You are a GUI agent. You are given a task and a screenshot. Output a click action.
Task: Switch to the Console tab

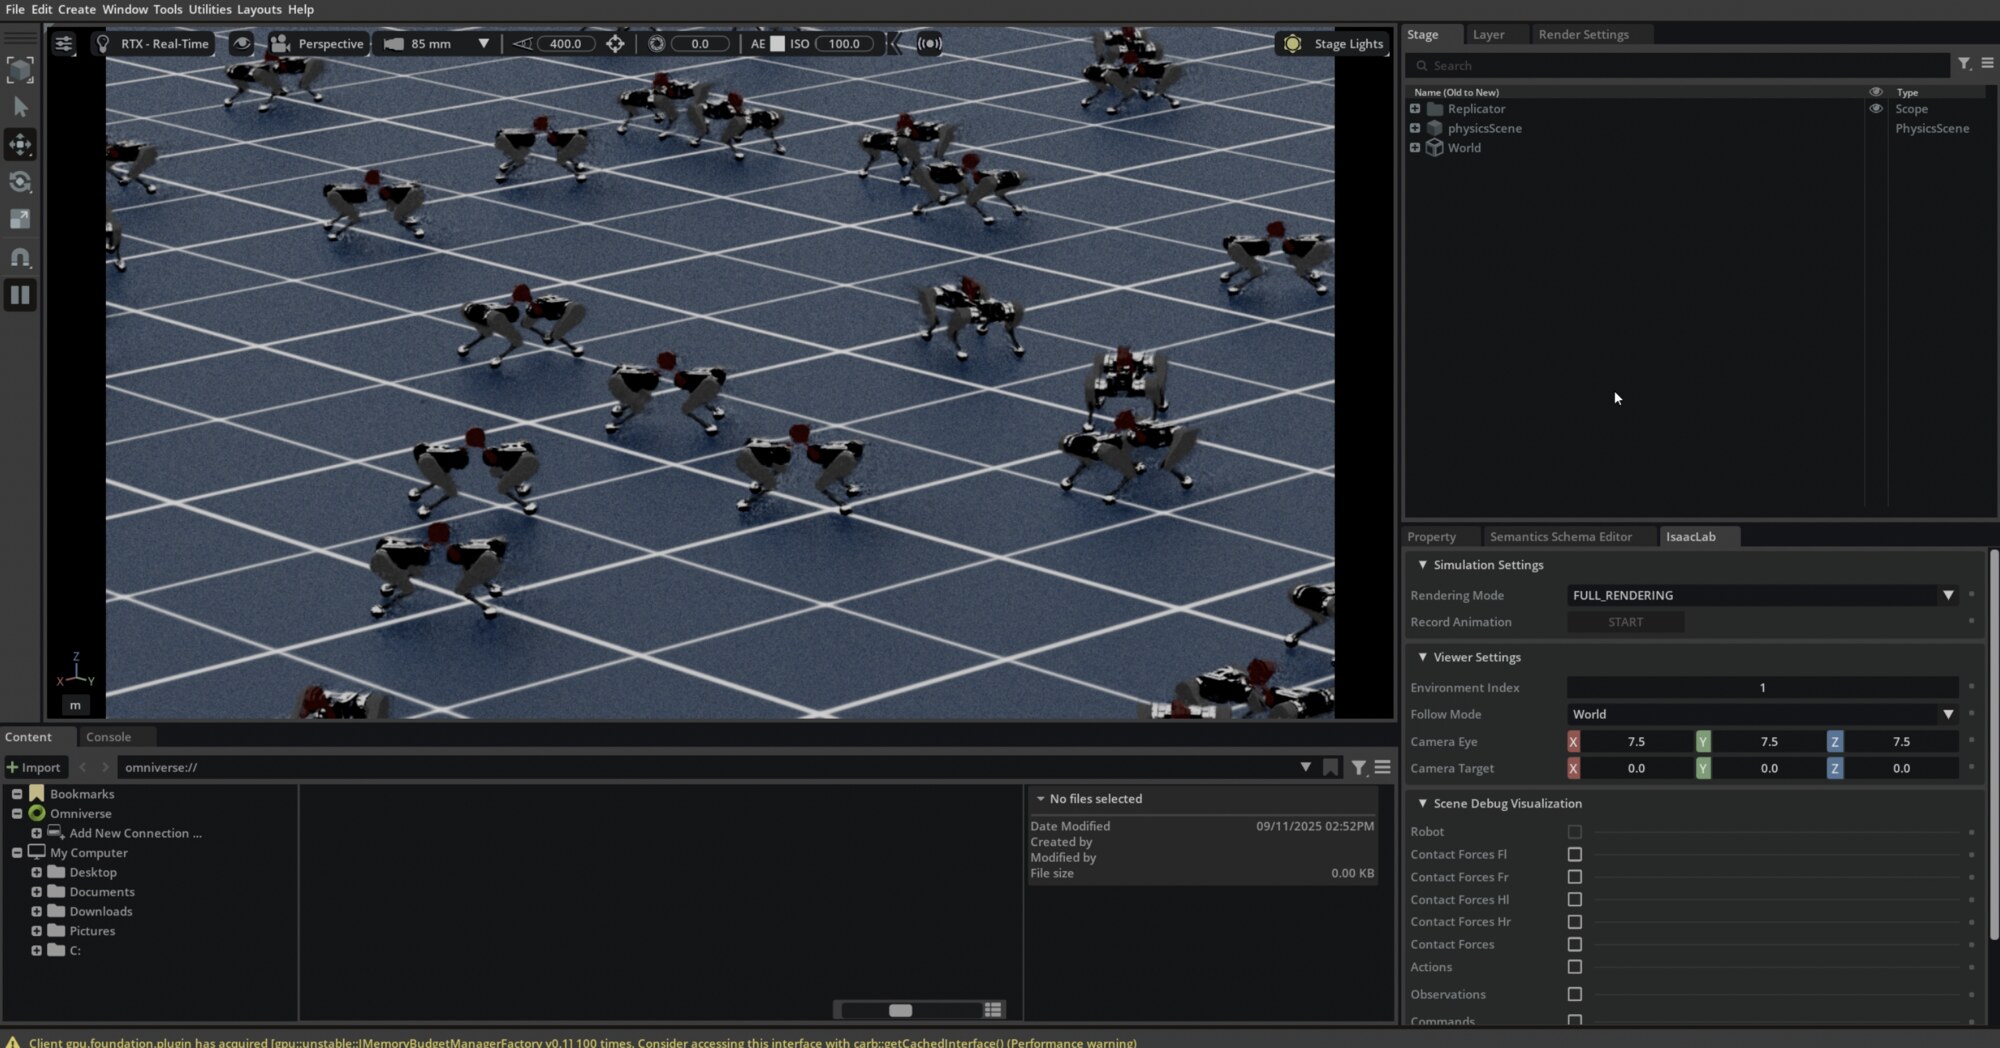pyautogui.click(x=108, y=737)
